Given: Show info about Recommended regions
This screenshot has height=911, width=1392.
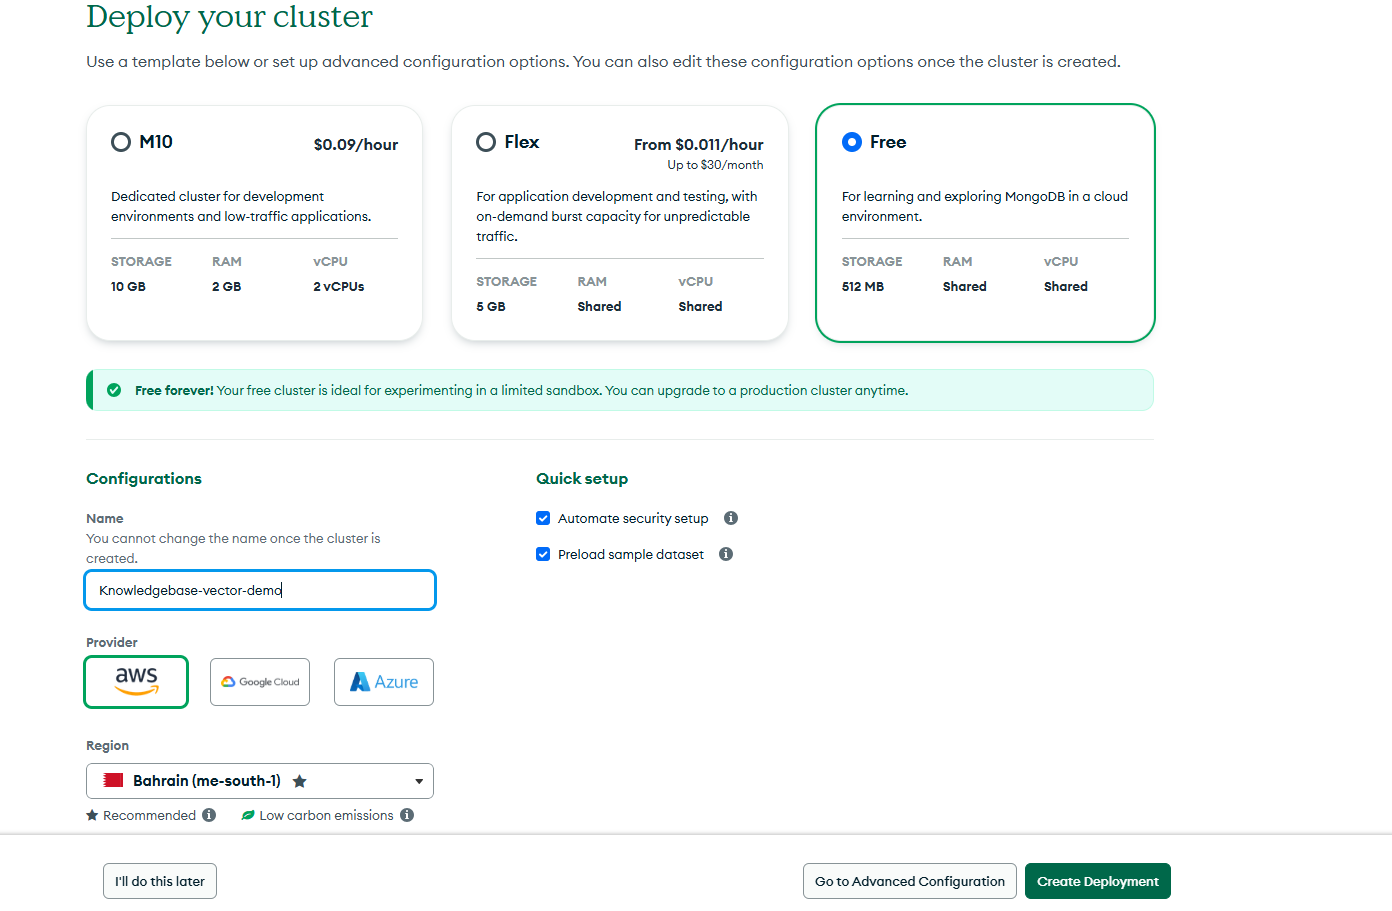Looking at the screenshot, I should [209, 815].
